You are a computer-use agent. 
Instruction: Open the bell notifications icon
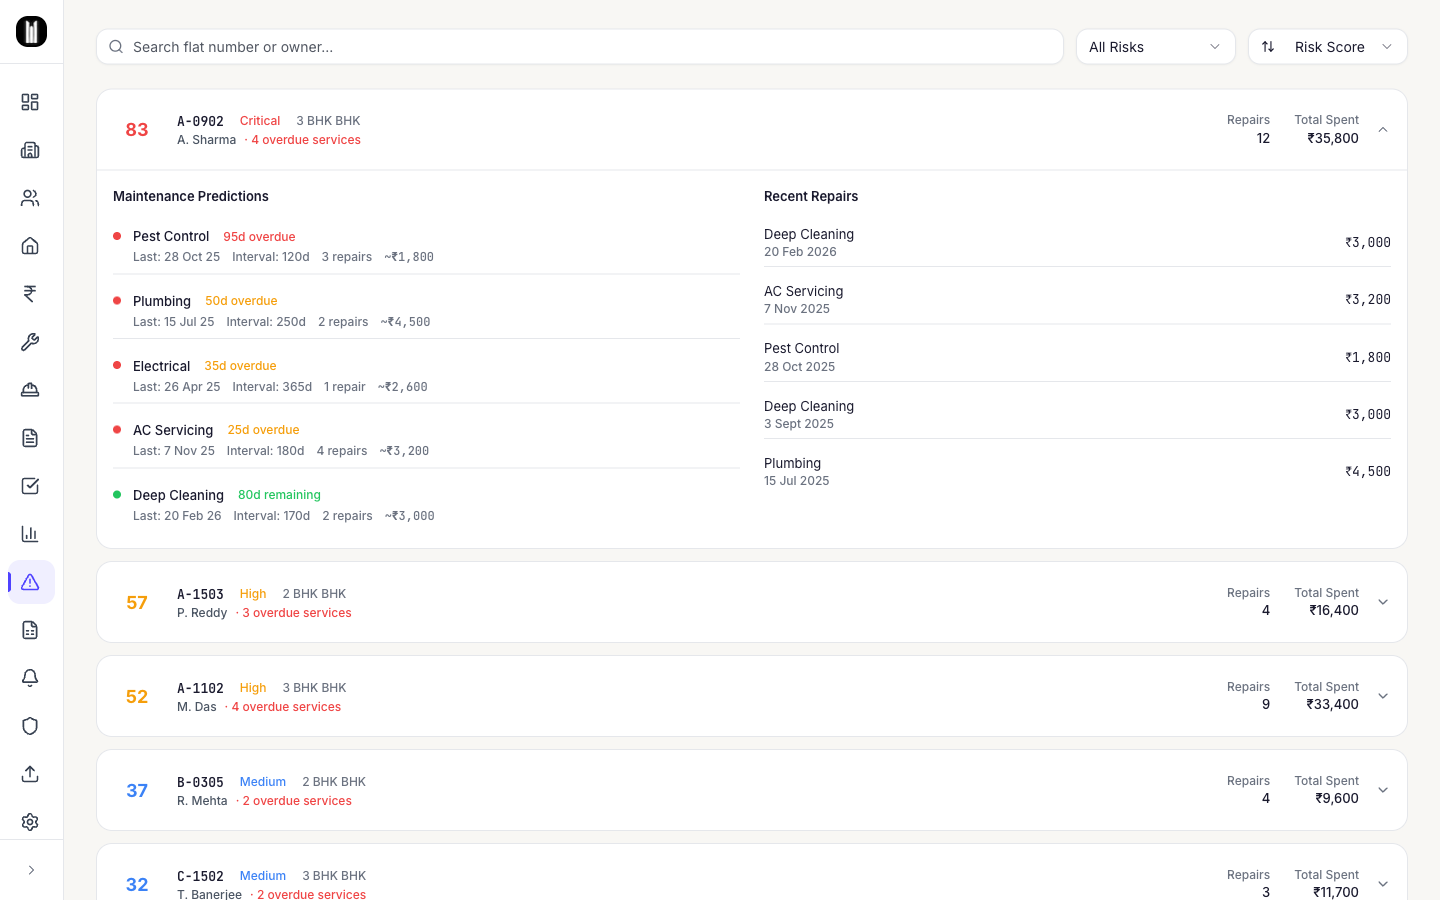30,678
